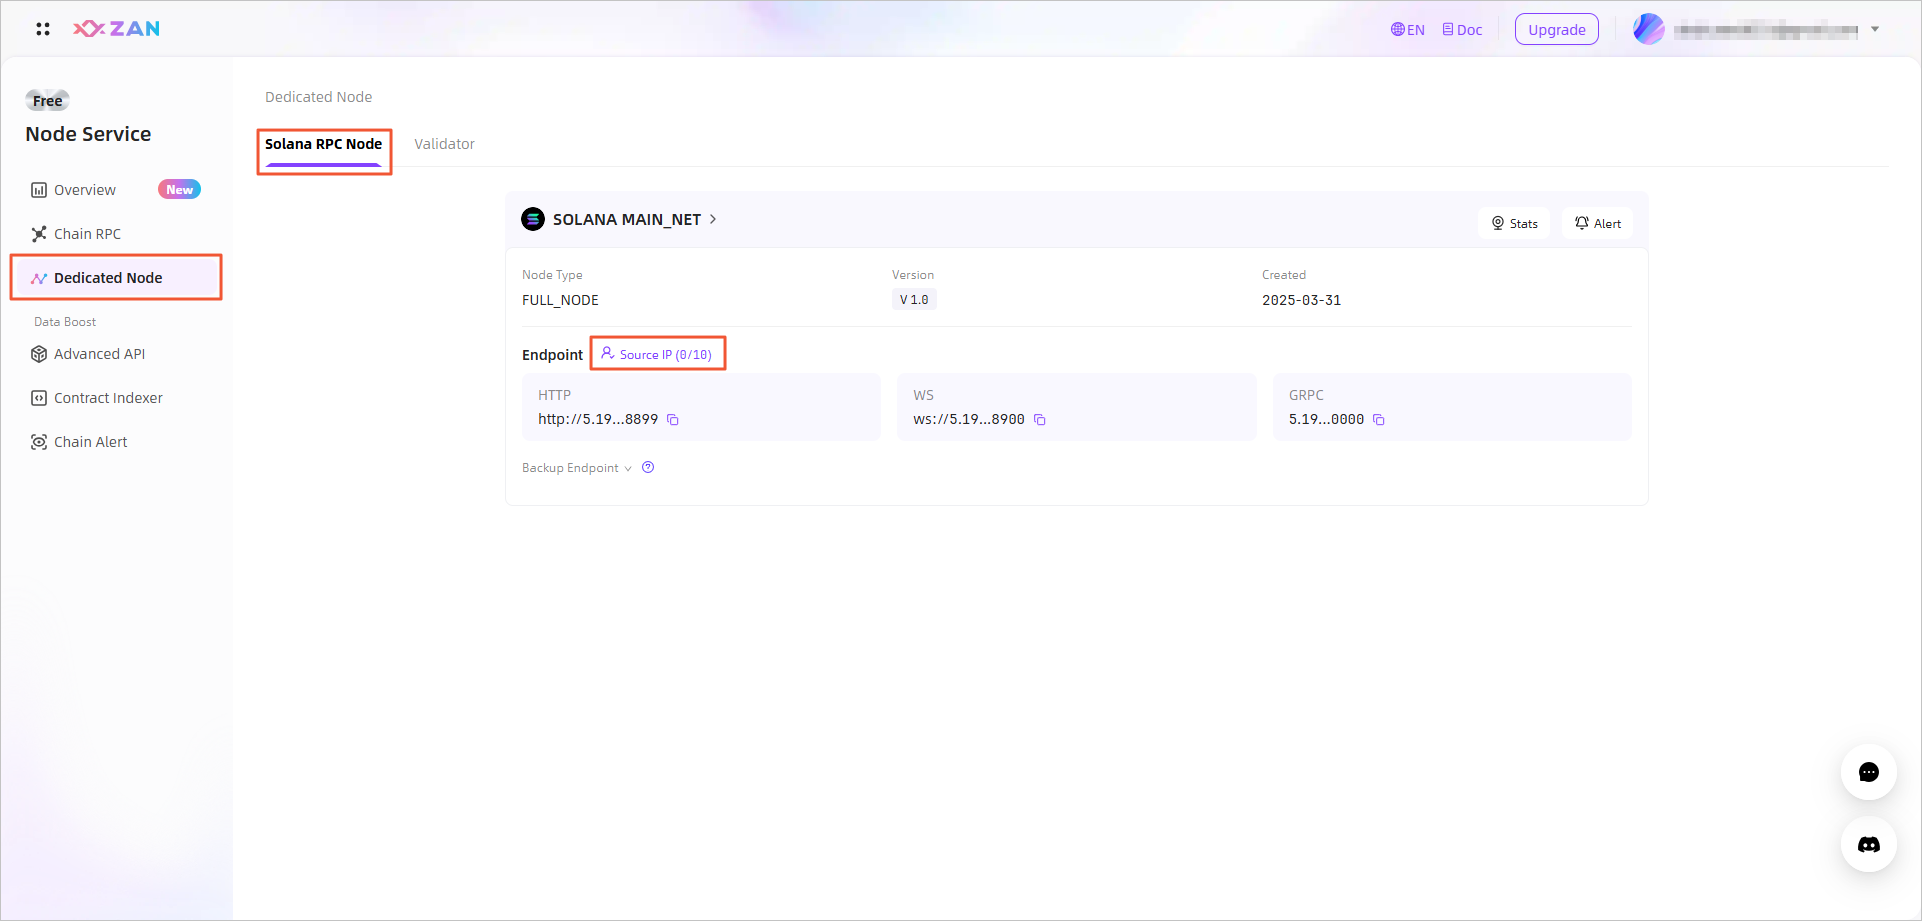Viewport: 1922px width, 921px height.
Task: Copy the WS endpoint URL
Action: [1040, 420]
